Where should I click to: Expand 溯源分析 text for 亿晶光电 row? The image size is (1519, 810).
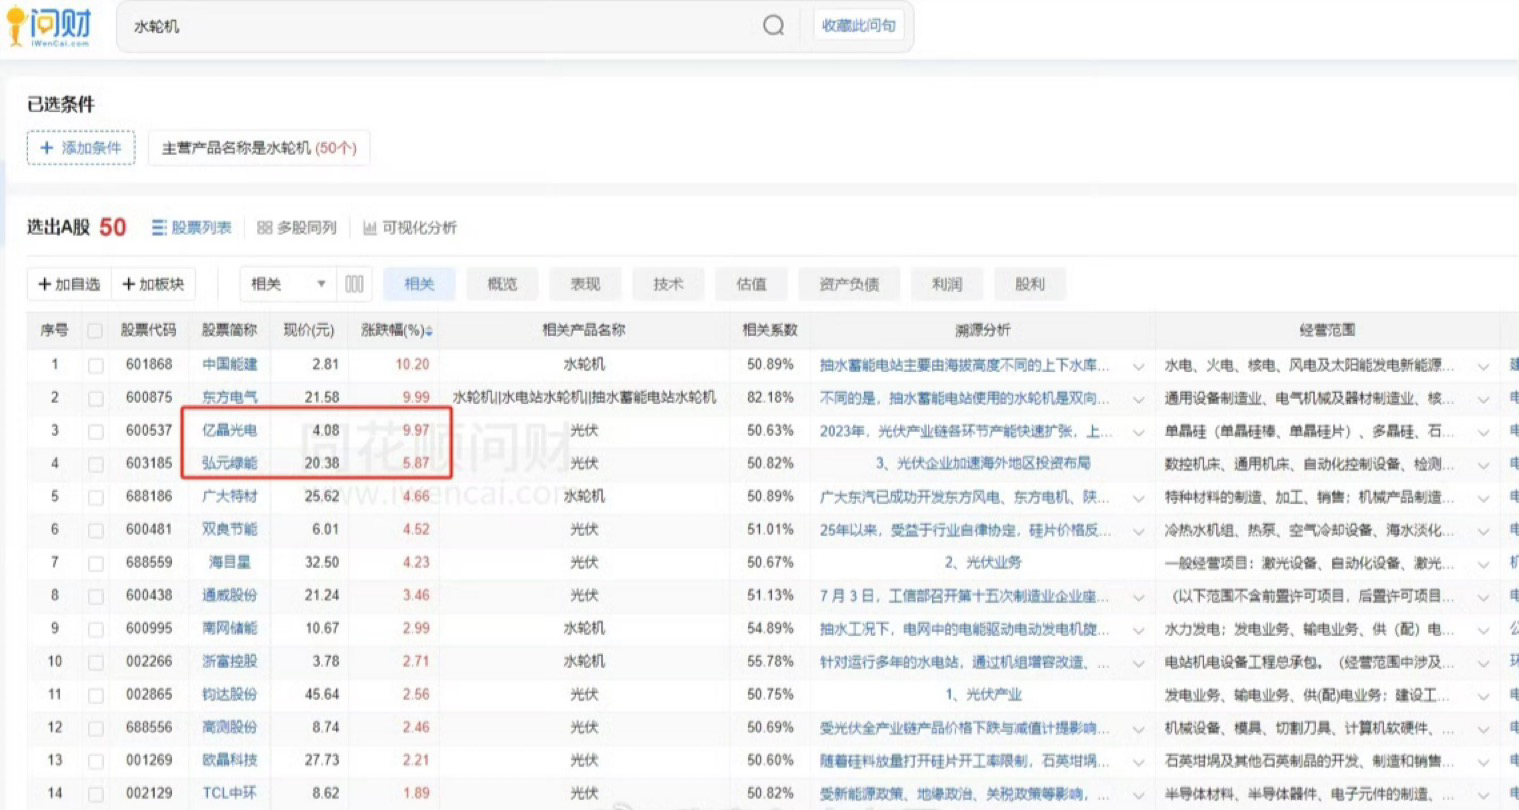[1138, 432]
